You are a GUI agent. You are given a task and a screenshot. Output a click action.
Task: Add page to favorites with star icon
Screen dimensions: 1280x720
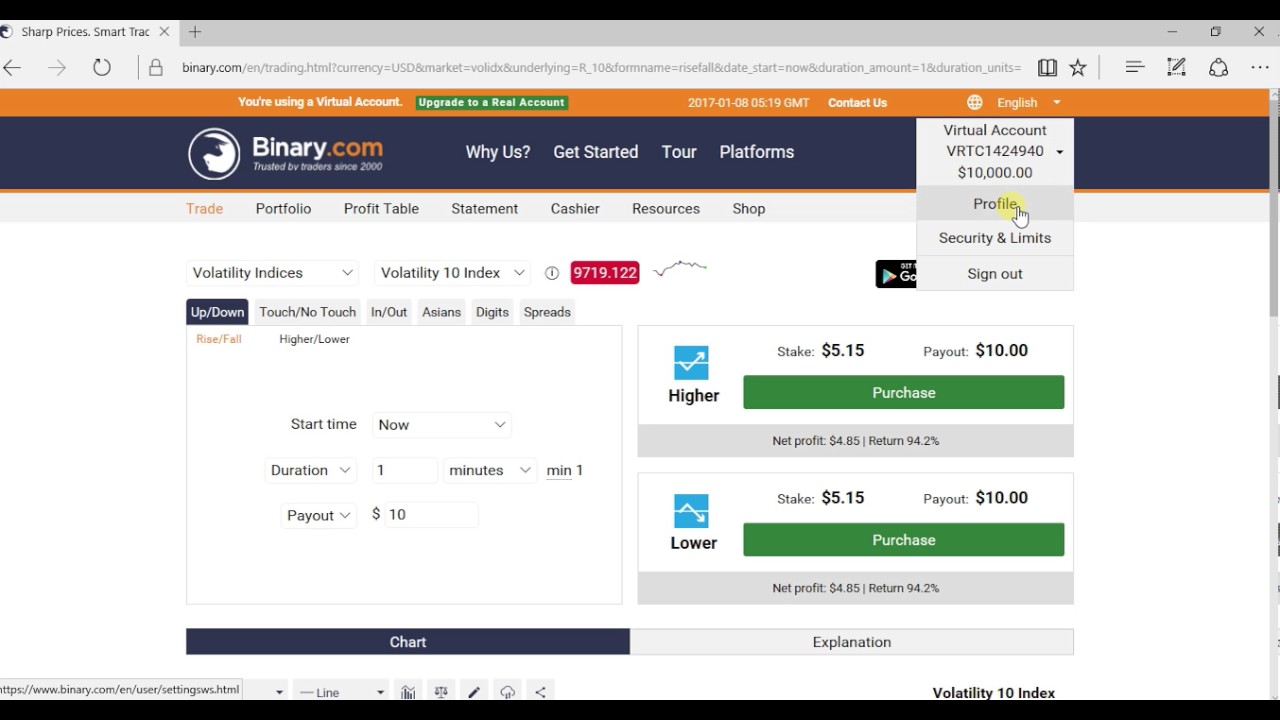(x=1078, y=68)
